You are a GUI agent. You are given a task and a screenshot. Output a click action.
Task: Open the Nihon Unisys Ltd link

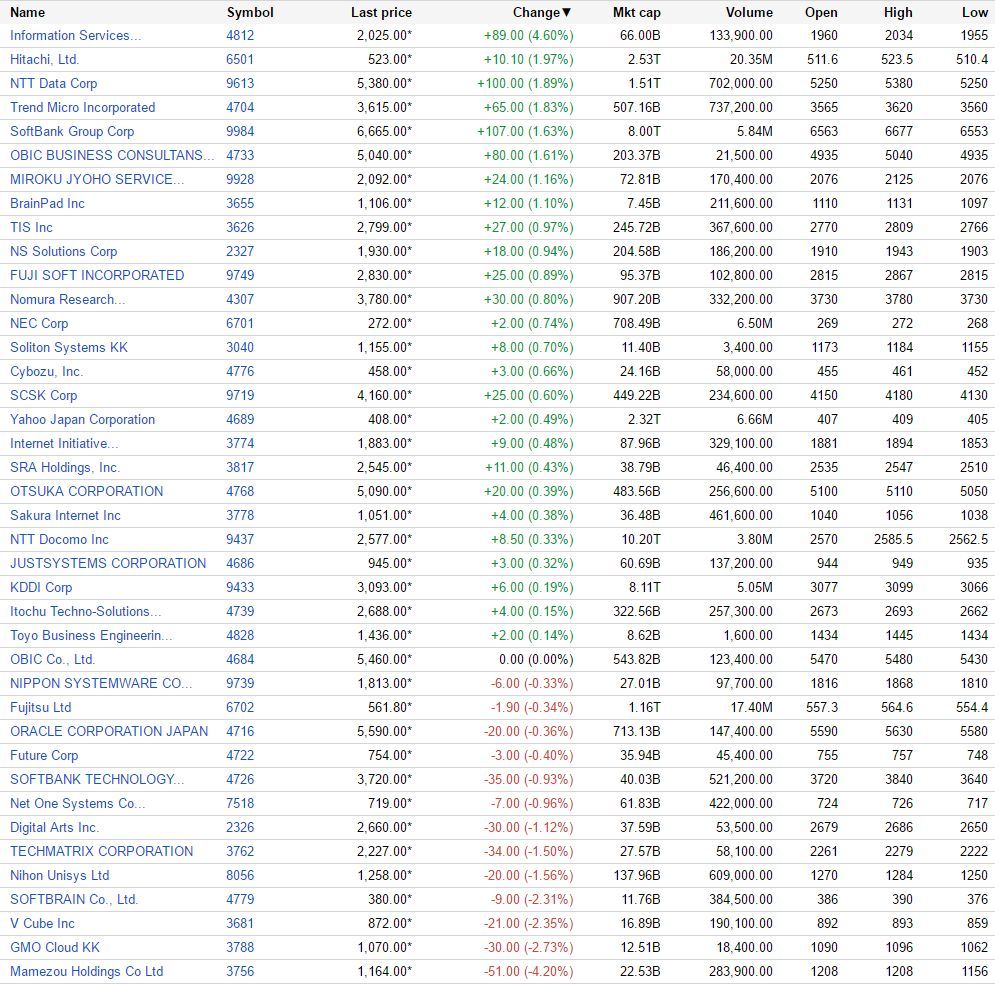point(60,876)
